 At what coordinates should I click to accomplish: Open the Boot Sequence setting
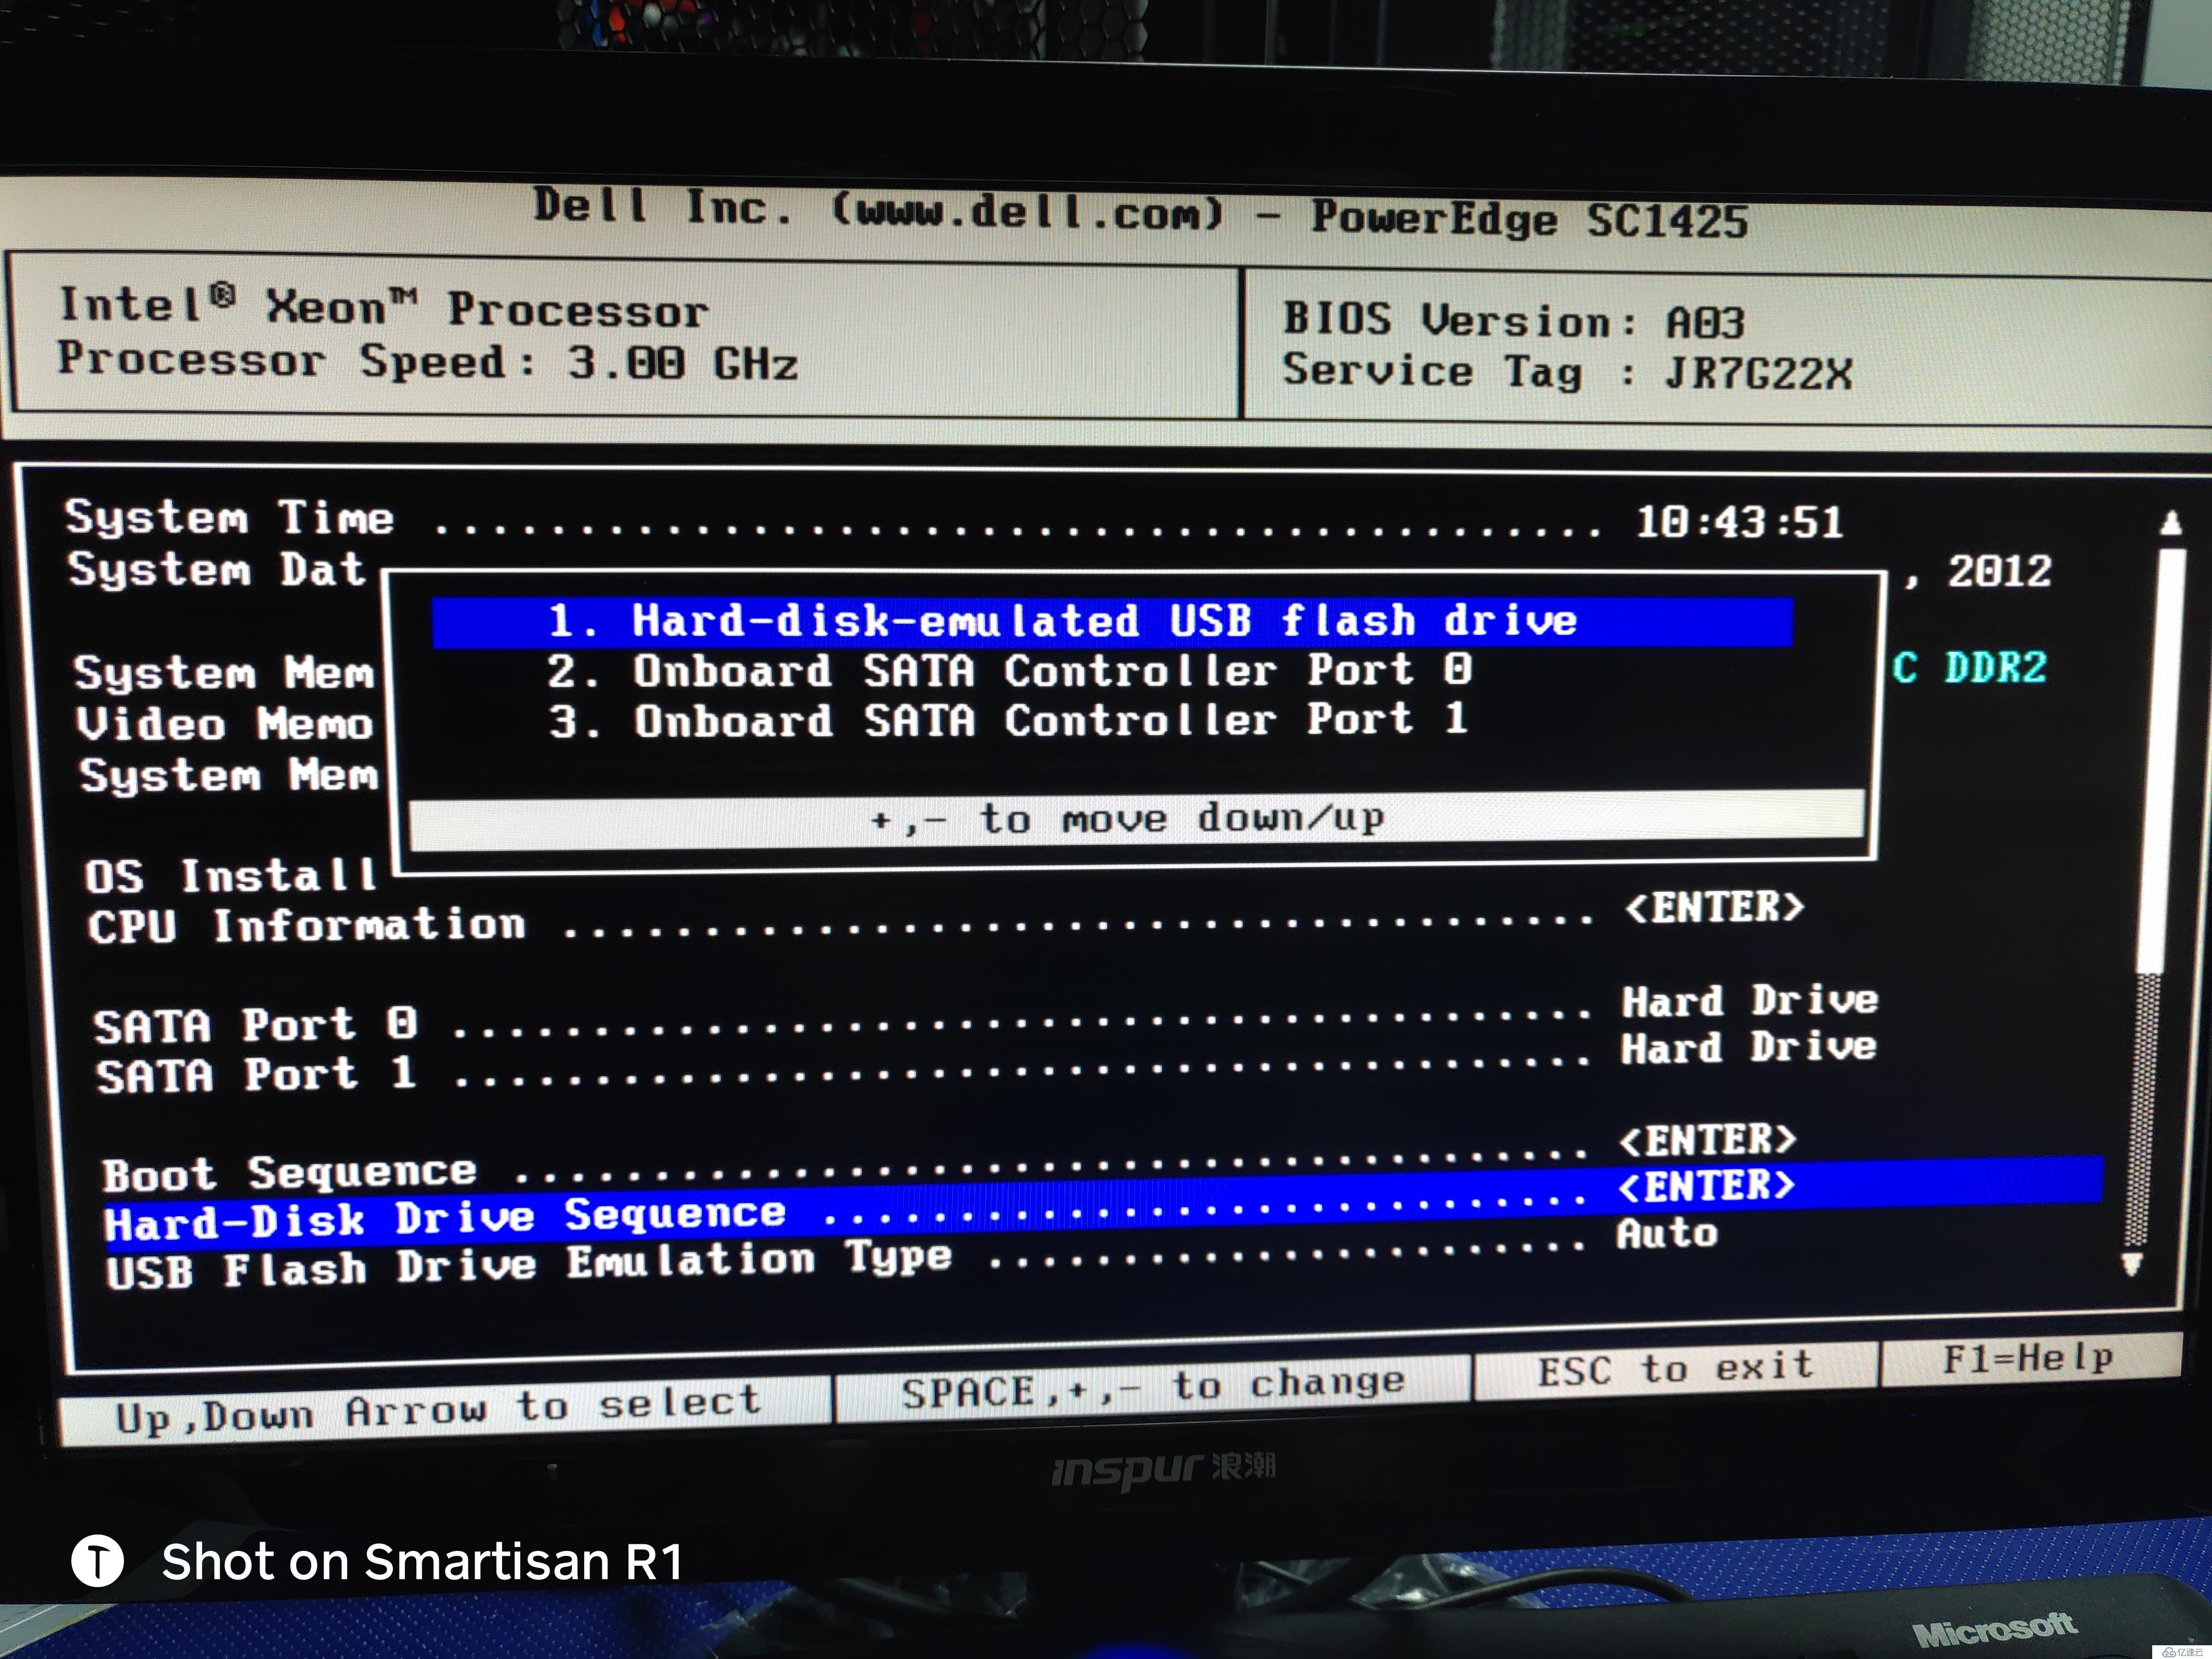950,1157
